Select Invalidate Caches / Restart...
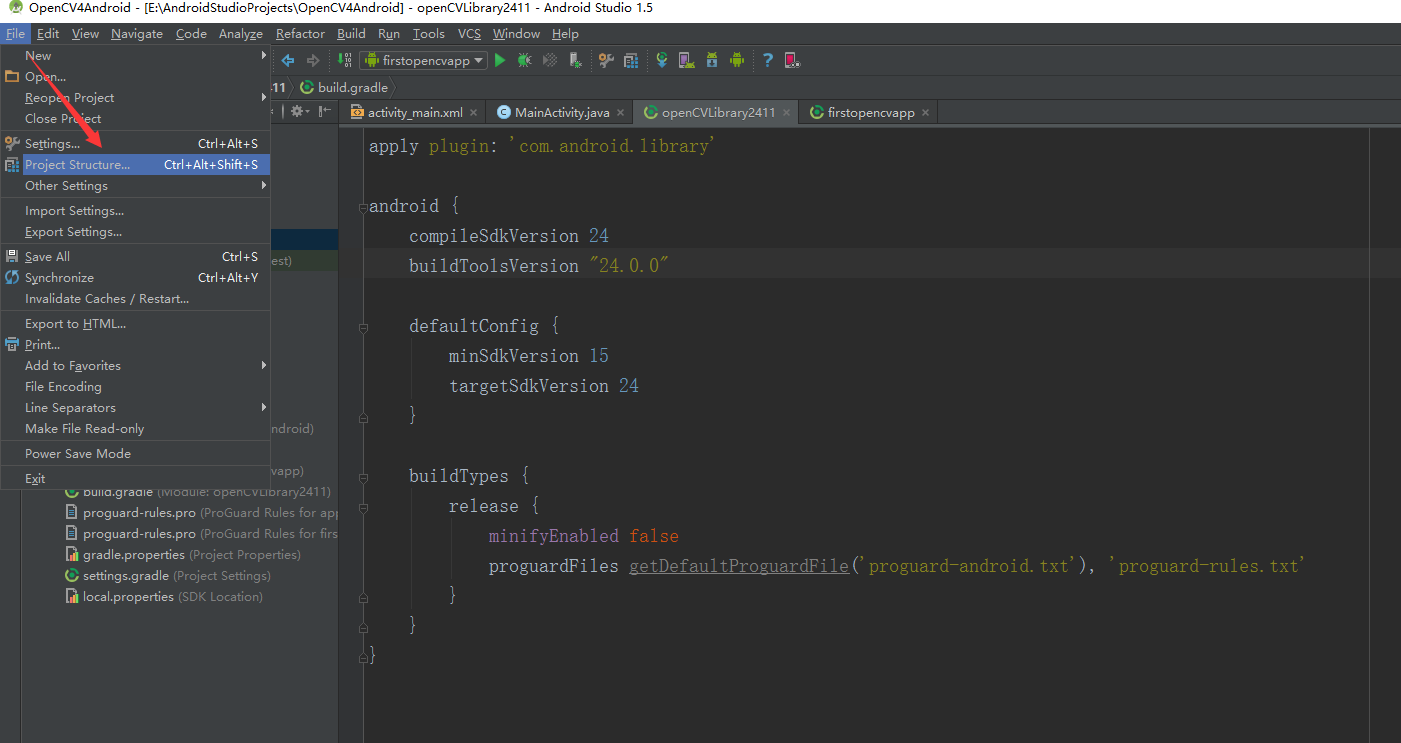 [135, 299]
